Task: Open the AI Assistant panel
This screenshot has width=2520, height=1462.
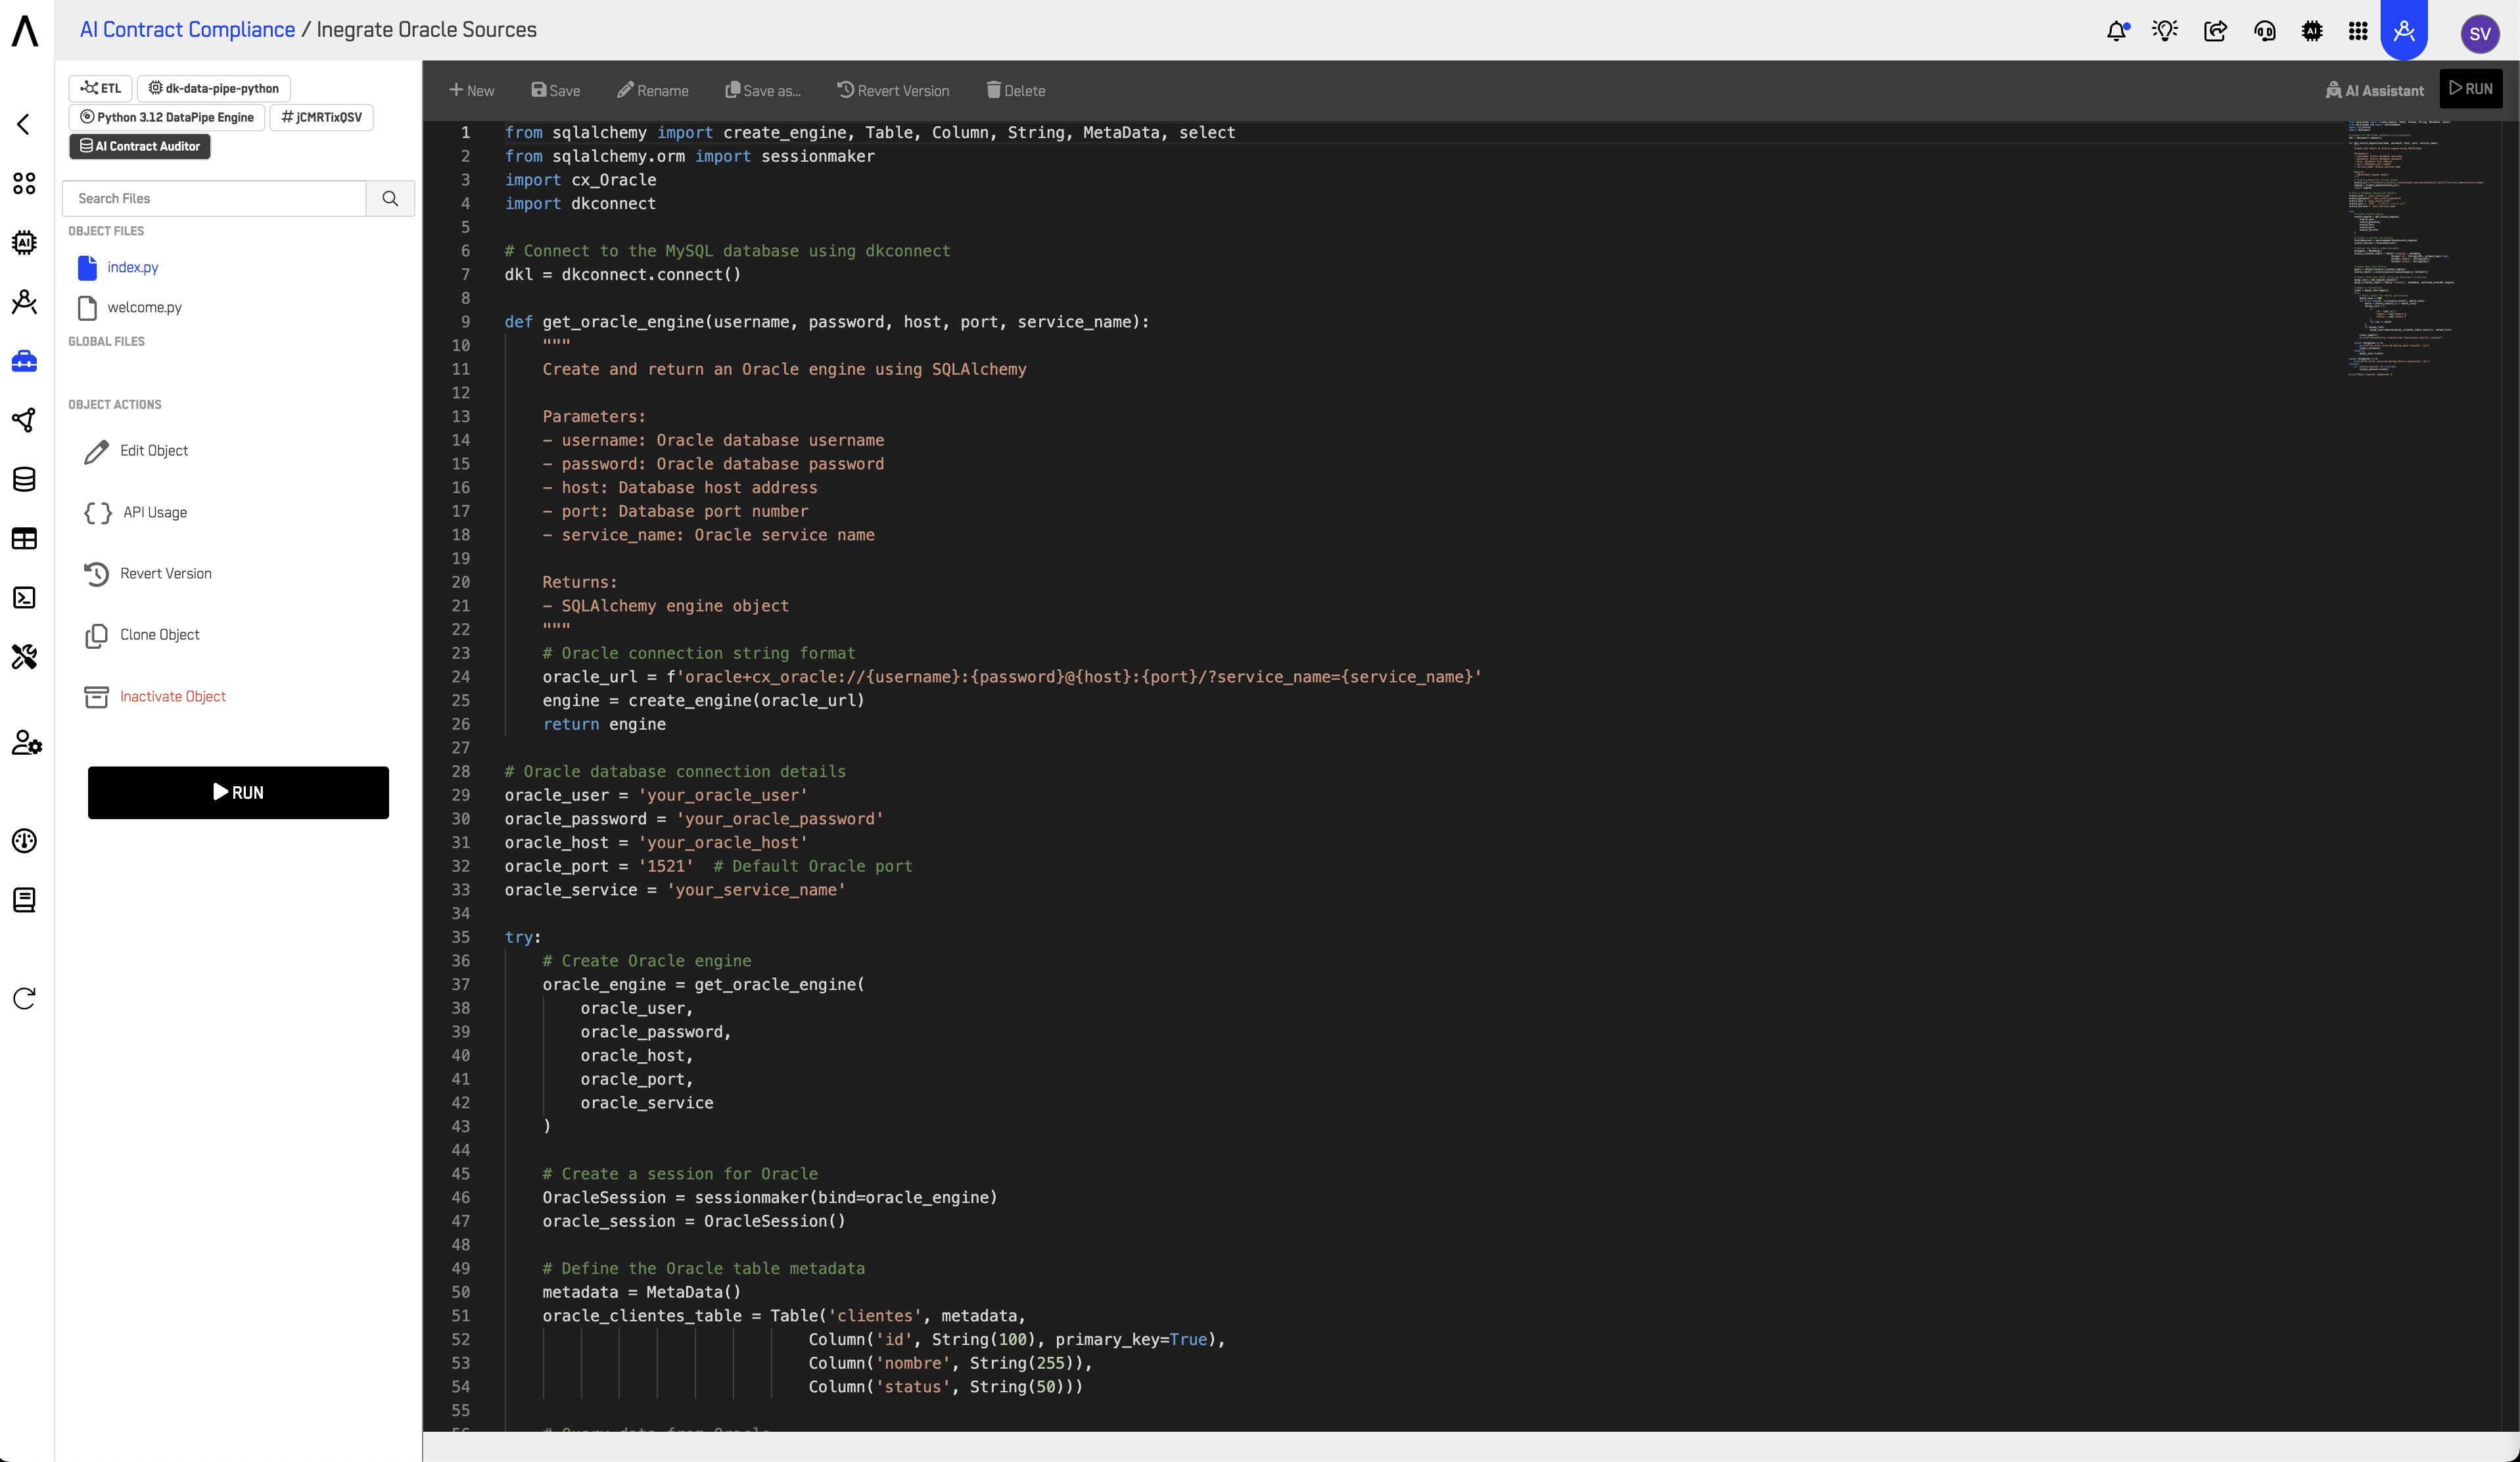Action: (2375, 90)
